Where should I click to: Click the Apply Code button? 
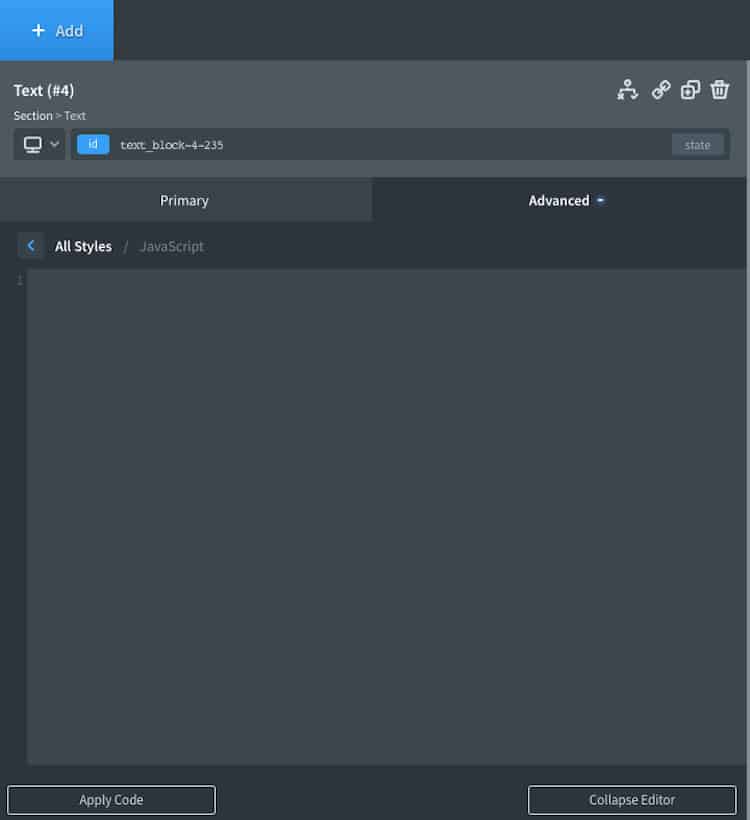pyautogui.click(x=111, y=800)
